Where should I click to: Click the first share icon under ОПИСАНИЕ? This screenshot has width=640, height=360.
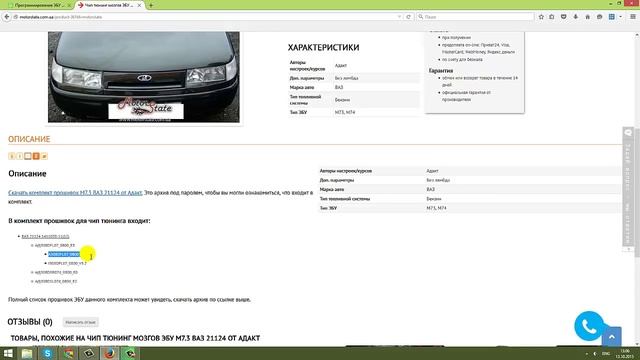11,156
